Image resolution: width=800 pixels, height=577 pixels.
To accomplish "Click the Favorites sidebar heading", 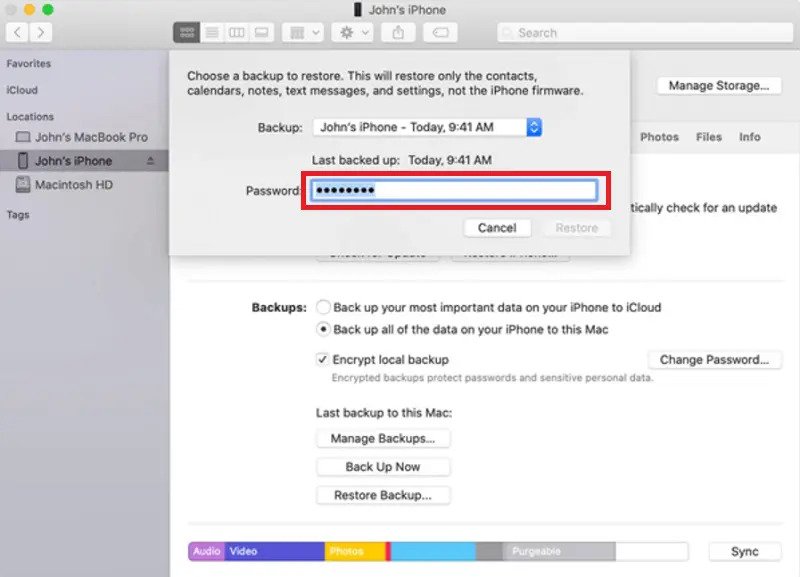I will click(x=29, y=64).
